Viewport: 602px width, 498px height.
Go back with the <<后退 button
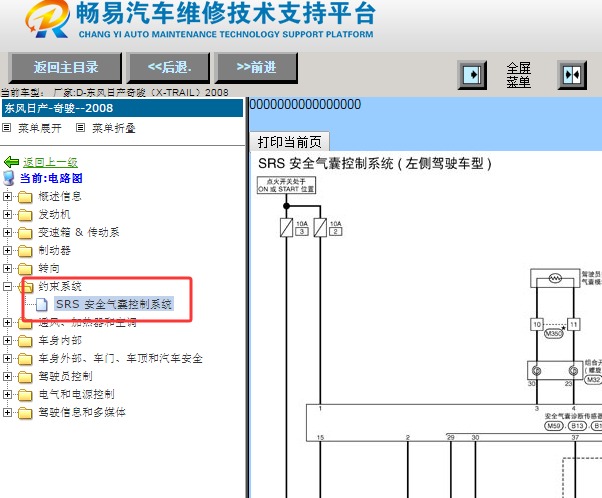point(169,68)
